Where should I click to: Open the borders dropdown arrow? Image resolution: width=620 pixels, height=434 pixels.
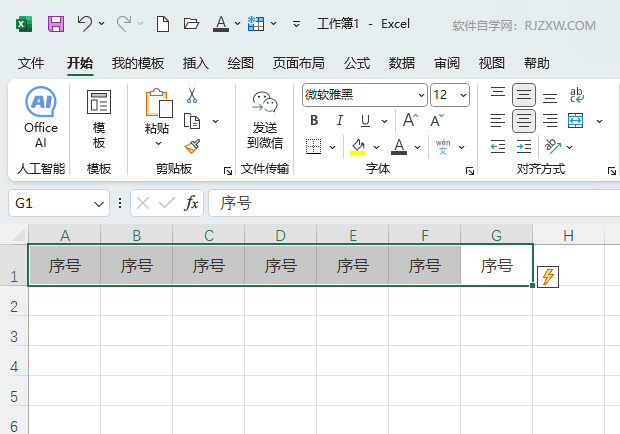point(333,147)
